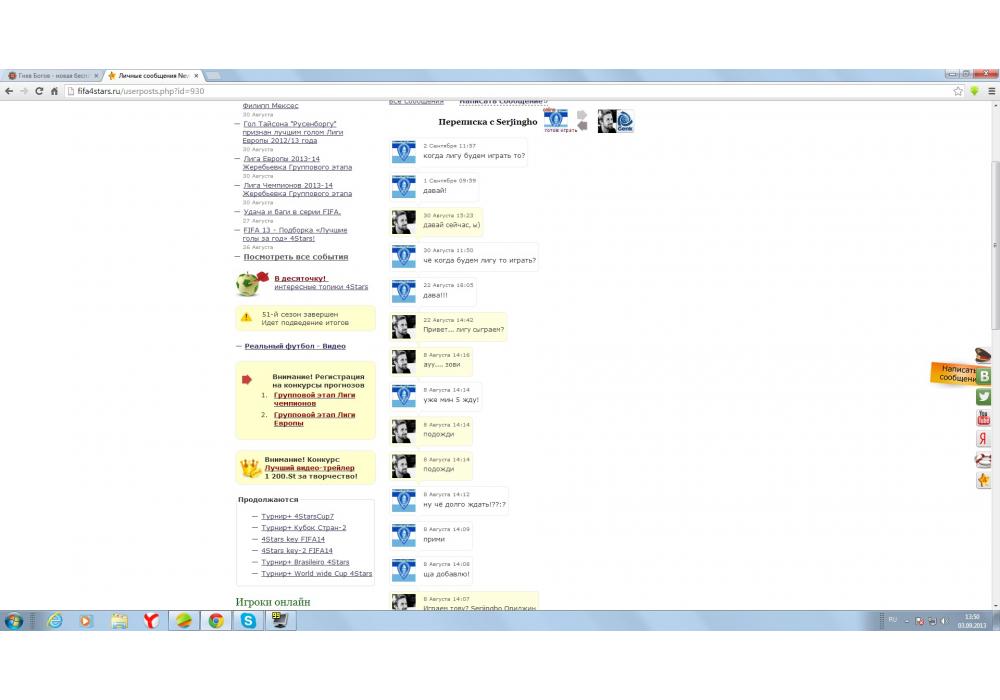Click the VK share icon on right sidebar
The image size is (1000, 700).
984,376
